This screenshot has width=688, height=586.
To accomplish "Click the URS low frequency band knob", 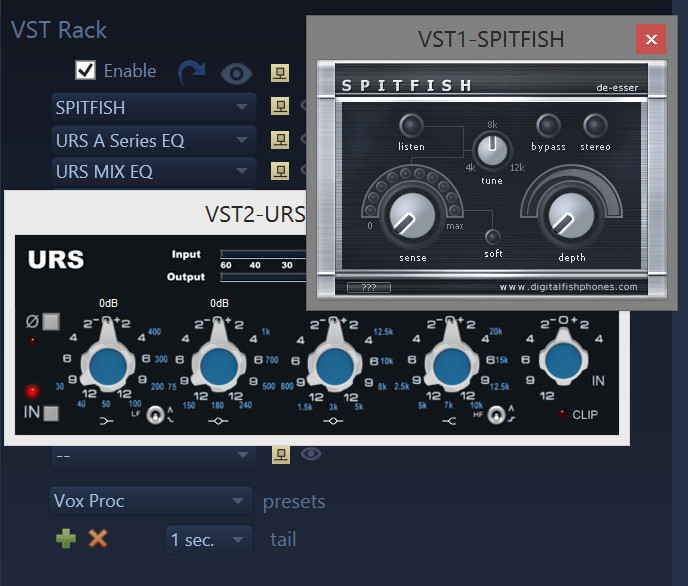I will point(108,367).
